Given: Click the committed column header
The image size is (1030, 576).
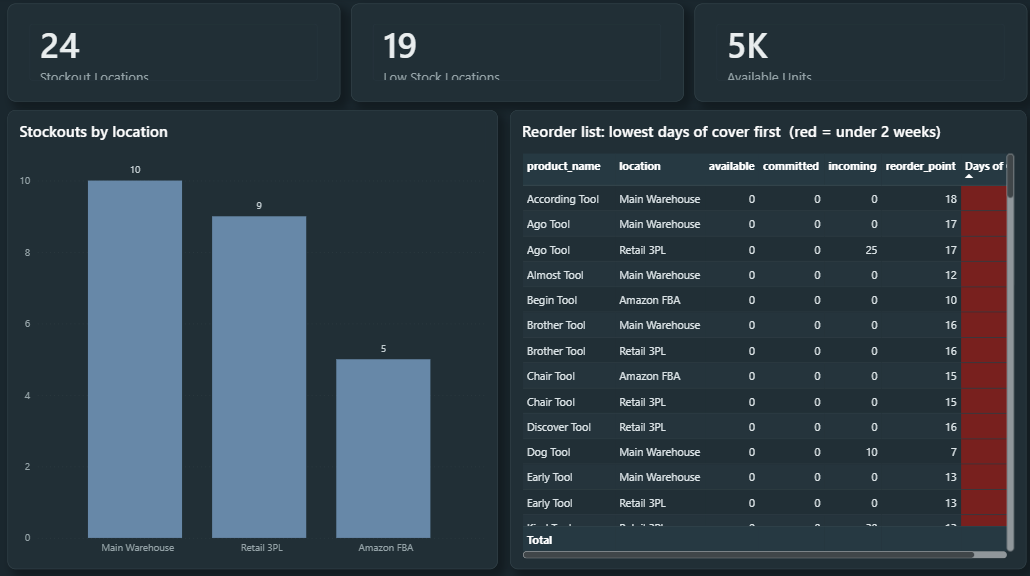Looking at the screenshot, I should coord(791,166).
